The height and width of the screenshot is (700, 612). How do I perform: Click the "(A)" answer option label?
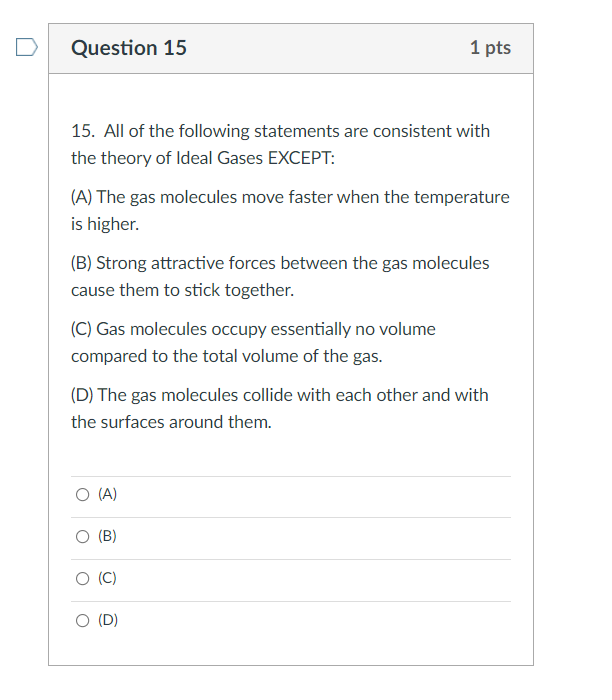pos(108,494)
